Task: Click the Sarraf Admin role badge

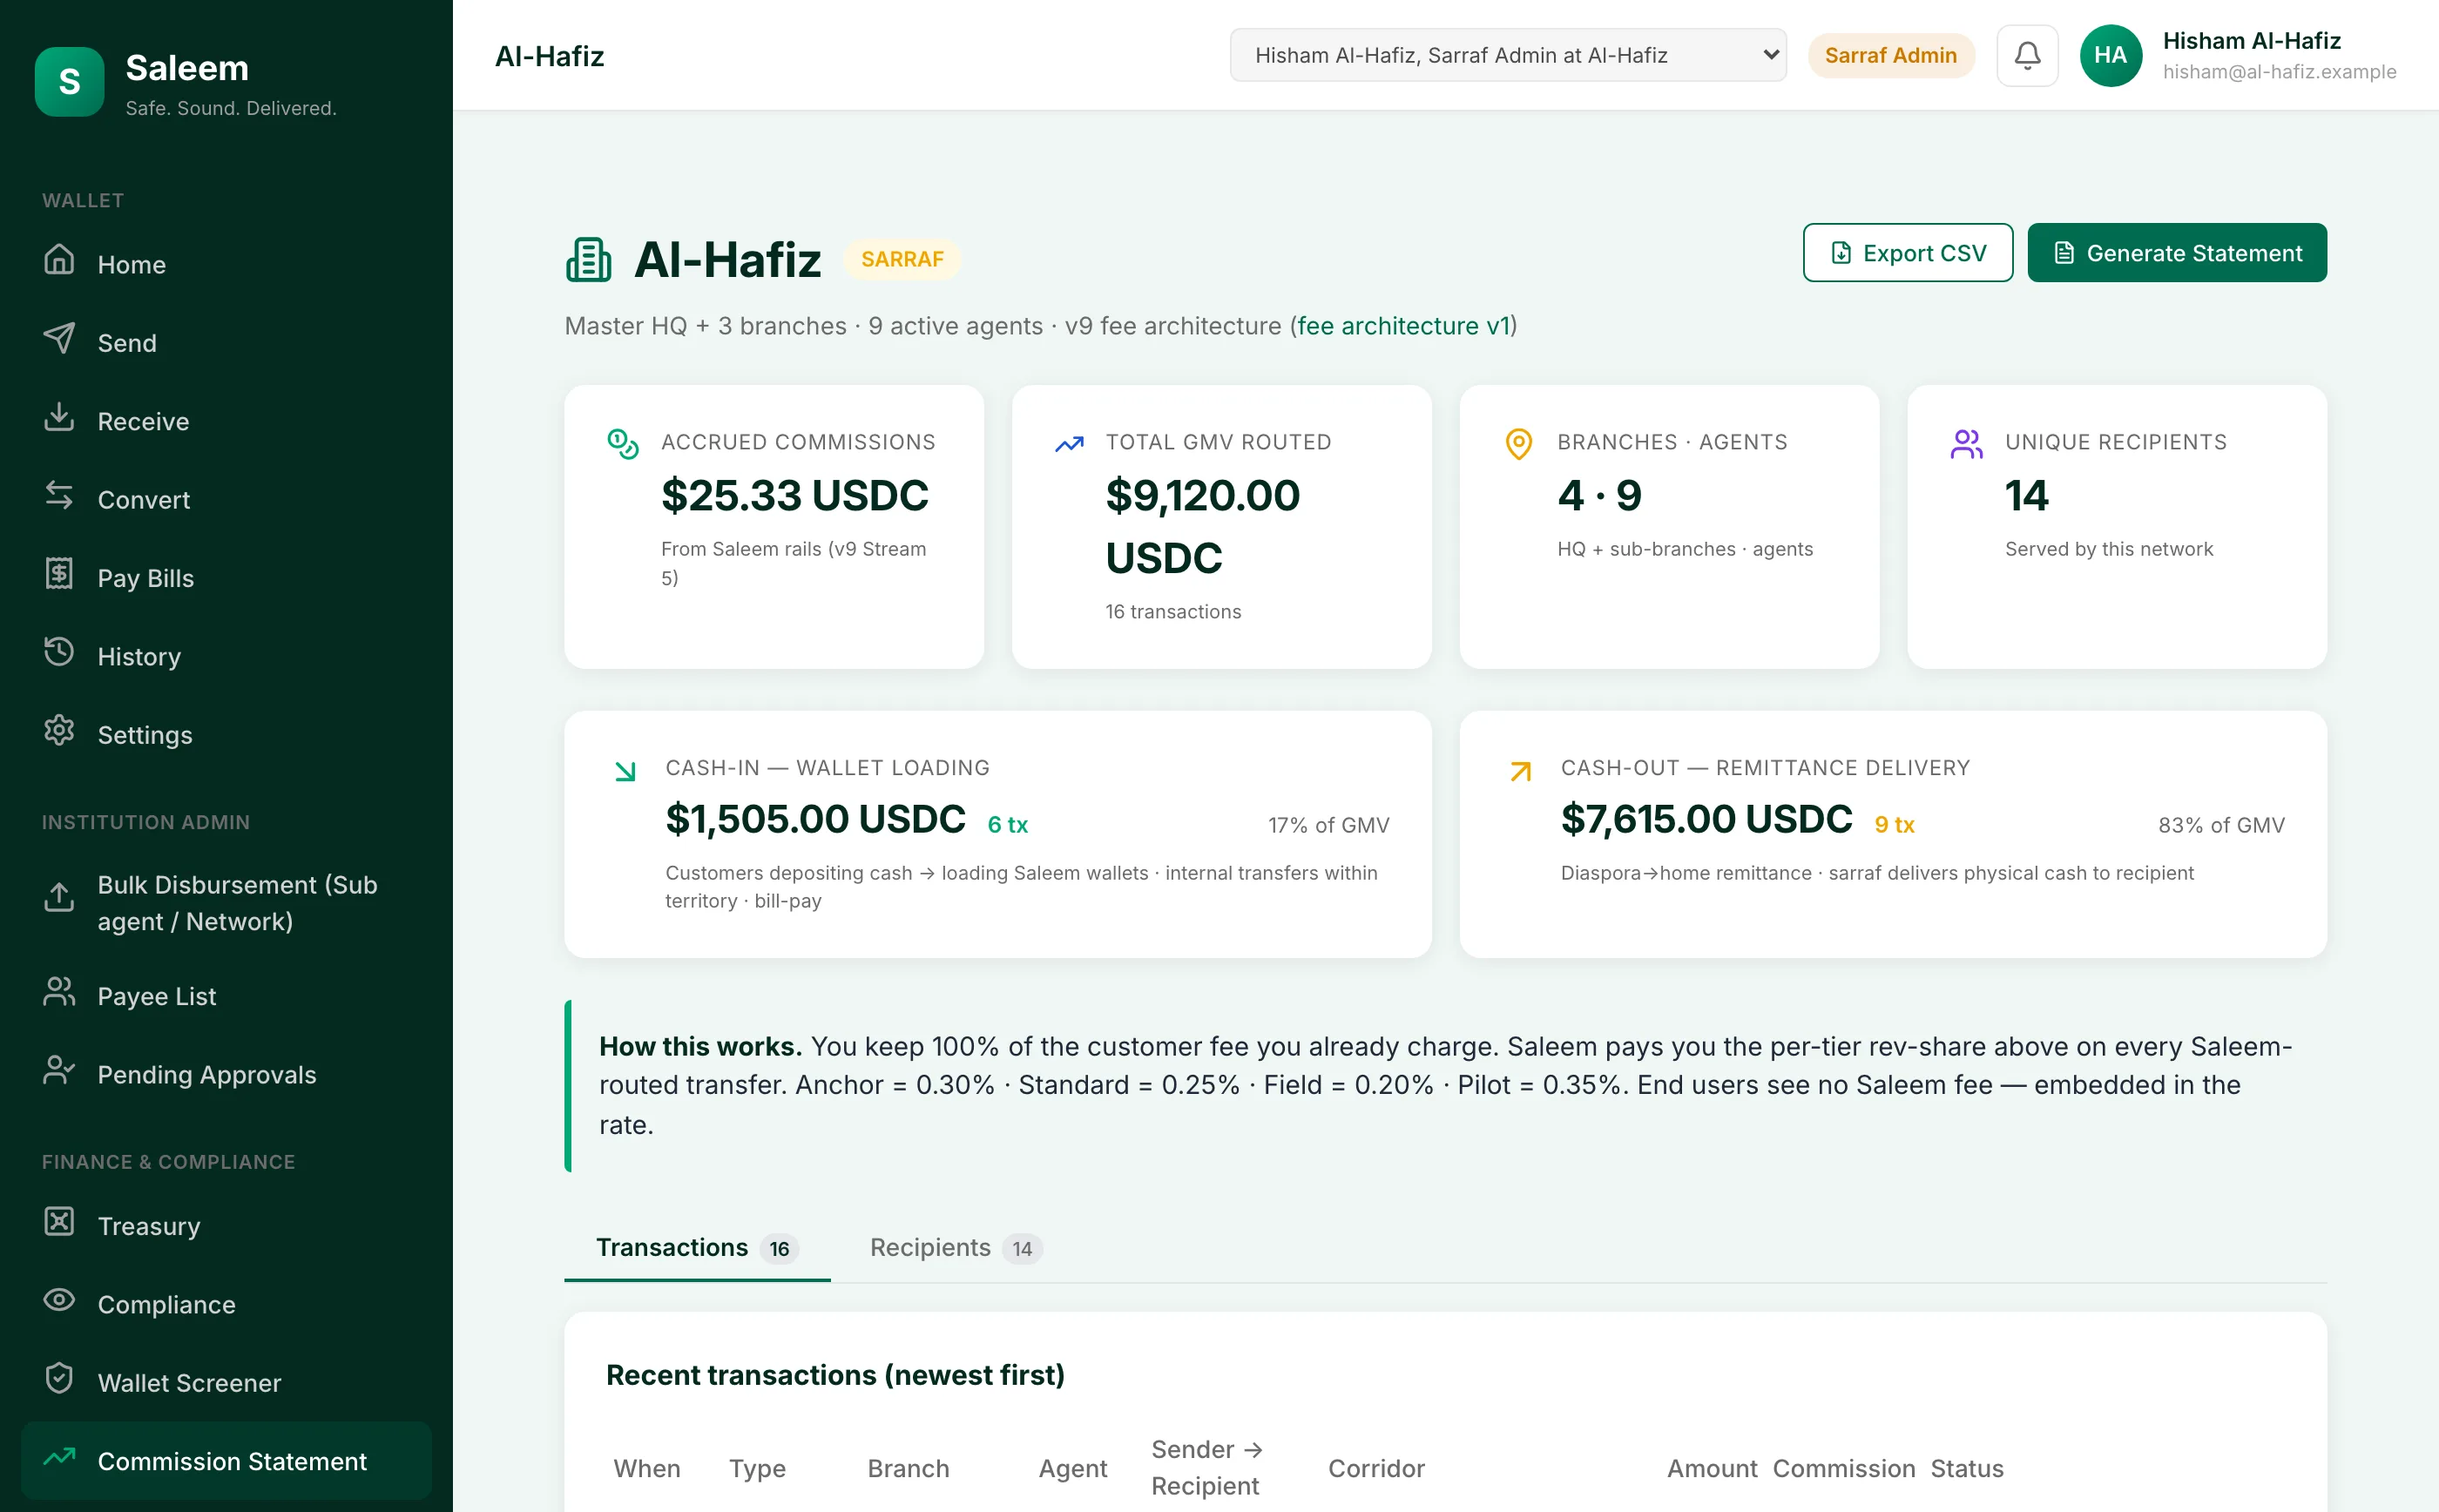Action: pos(1890,55)
